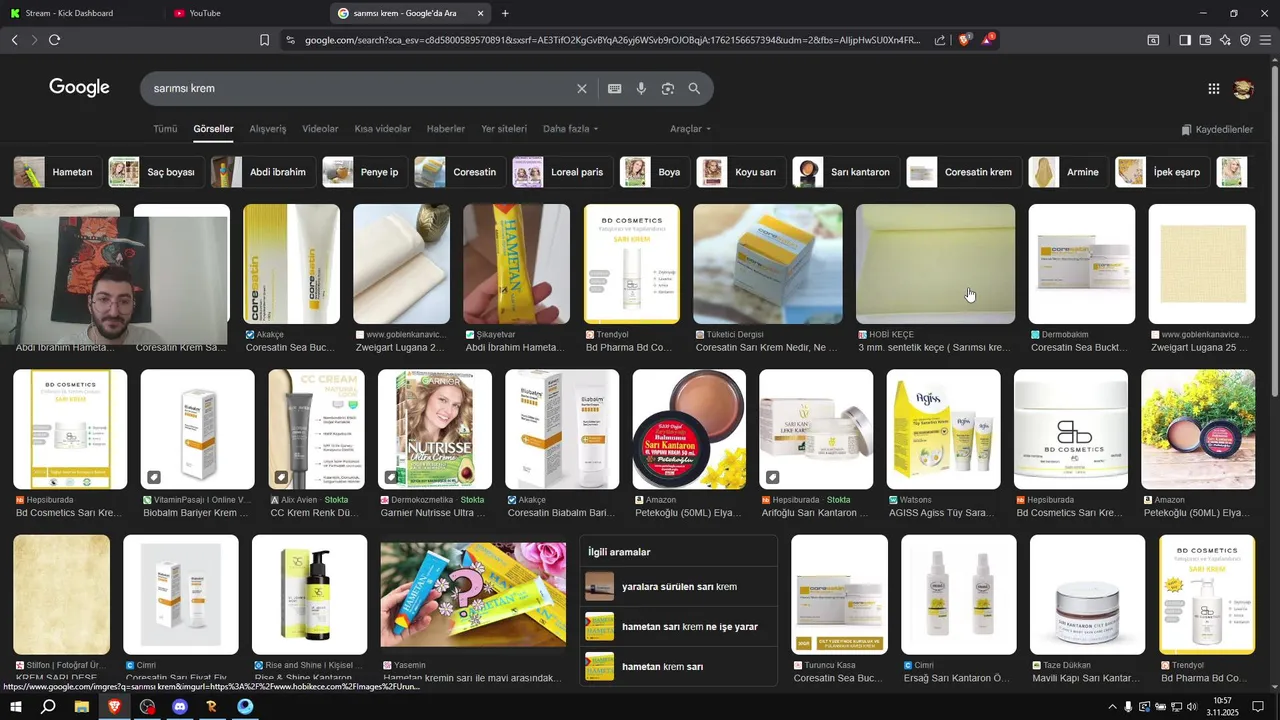Bookmark this page using the bookmark icon
Viewport: 1280px width, 720px height.
click(x=264, y=40)
